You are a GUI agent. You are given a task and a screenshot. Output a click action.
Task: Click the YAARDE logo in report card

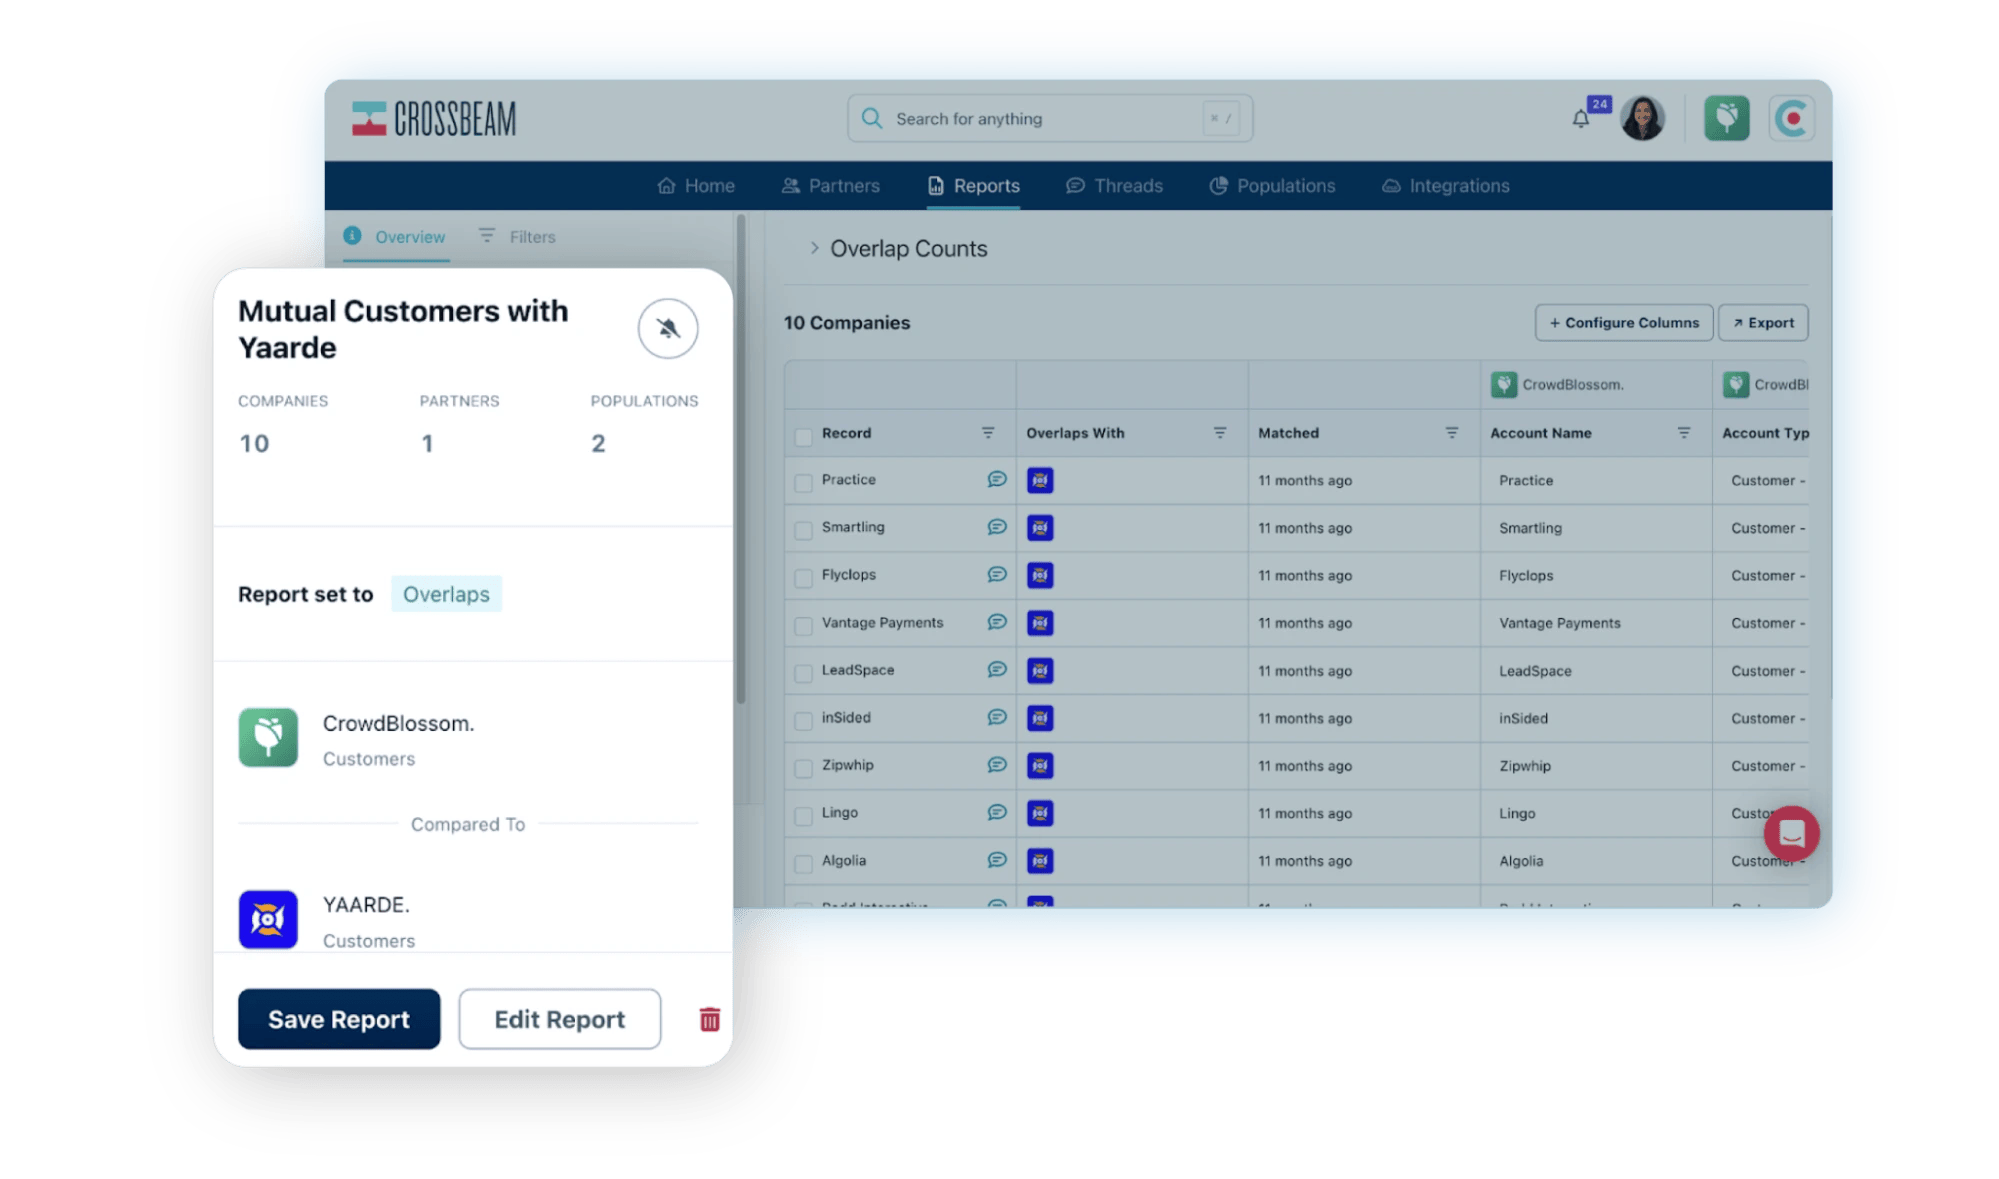click(268, 919)
